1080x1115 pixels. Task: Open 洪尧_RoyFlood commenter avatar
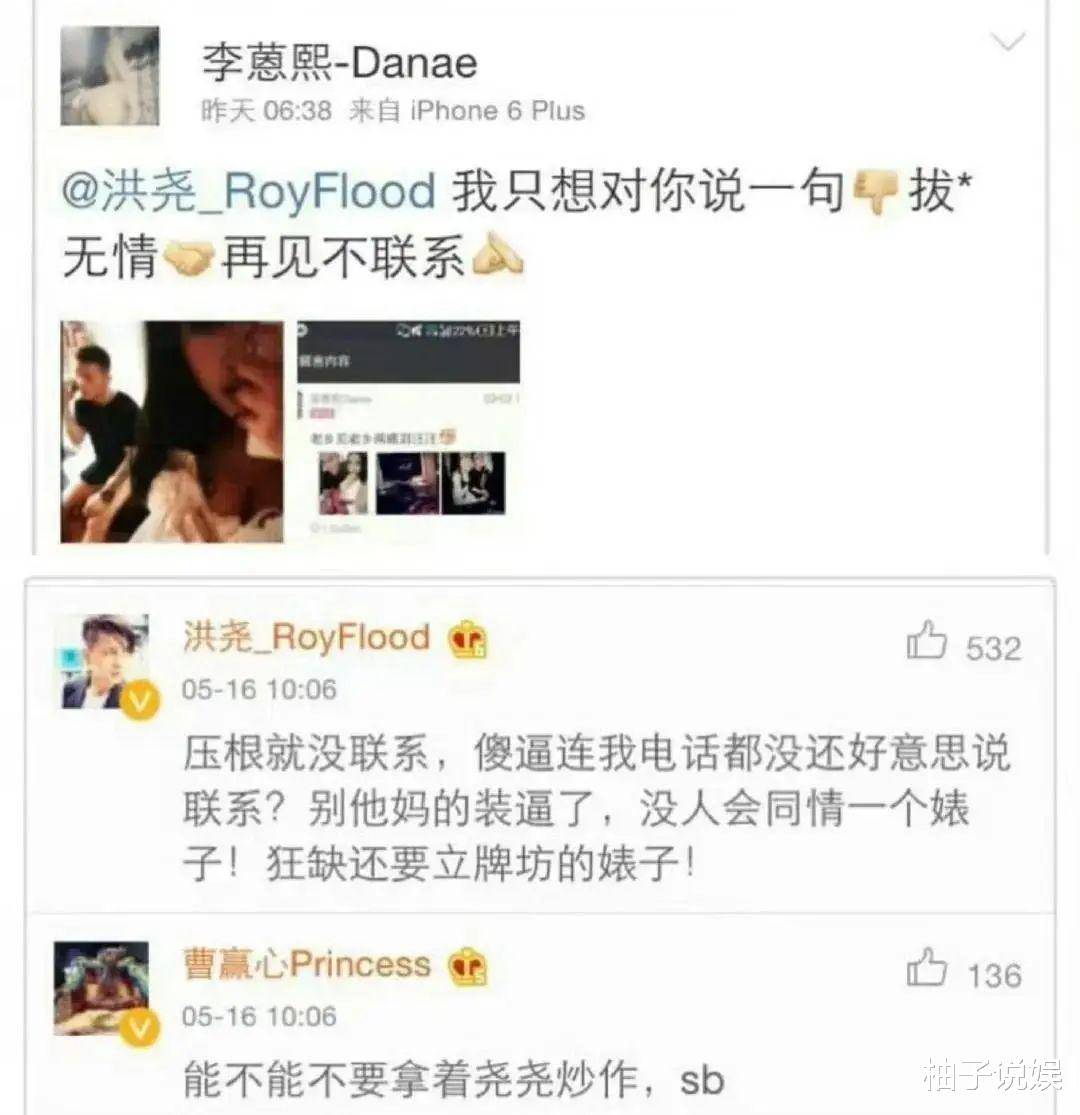[x=105, y=661]
